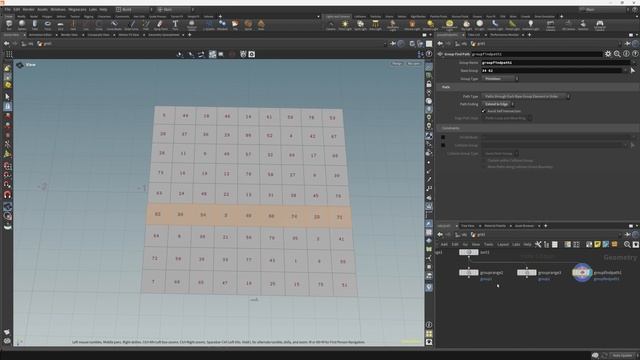Open the Group Type dropdown
Image resolution: width=640 pixels, height=360 pixels.
[x=501, y=79]
